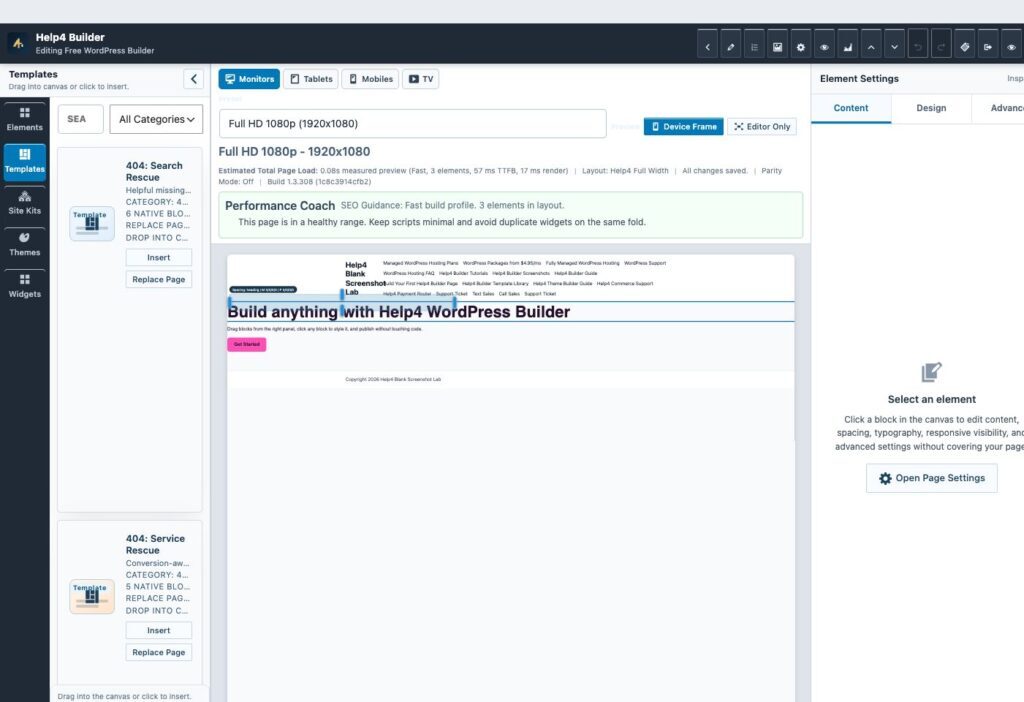Open the Elements sidebar panel
Screen dimensions: 1024x702
(x=25, y=119)
